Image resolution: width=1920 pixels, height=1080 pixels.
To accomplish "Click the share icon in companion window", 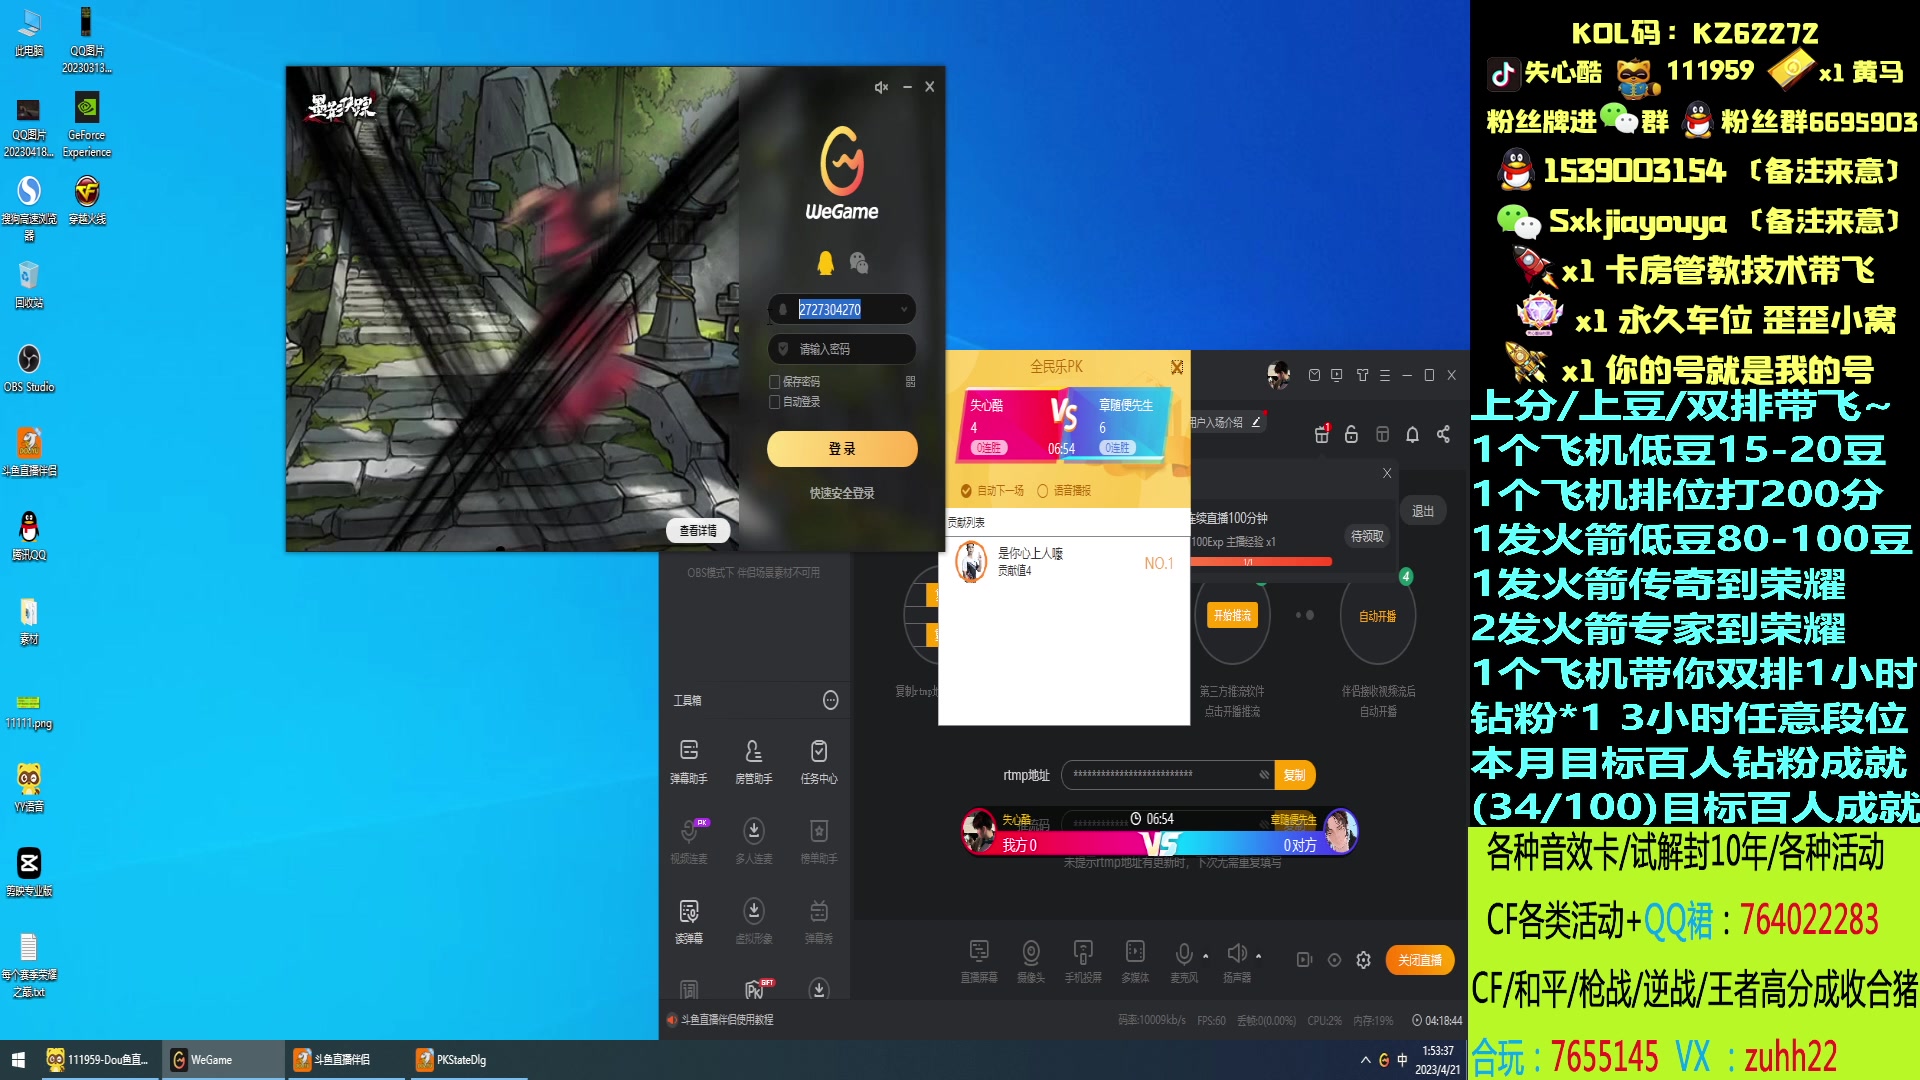I will point(1443,434).
